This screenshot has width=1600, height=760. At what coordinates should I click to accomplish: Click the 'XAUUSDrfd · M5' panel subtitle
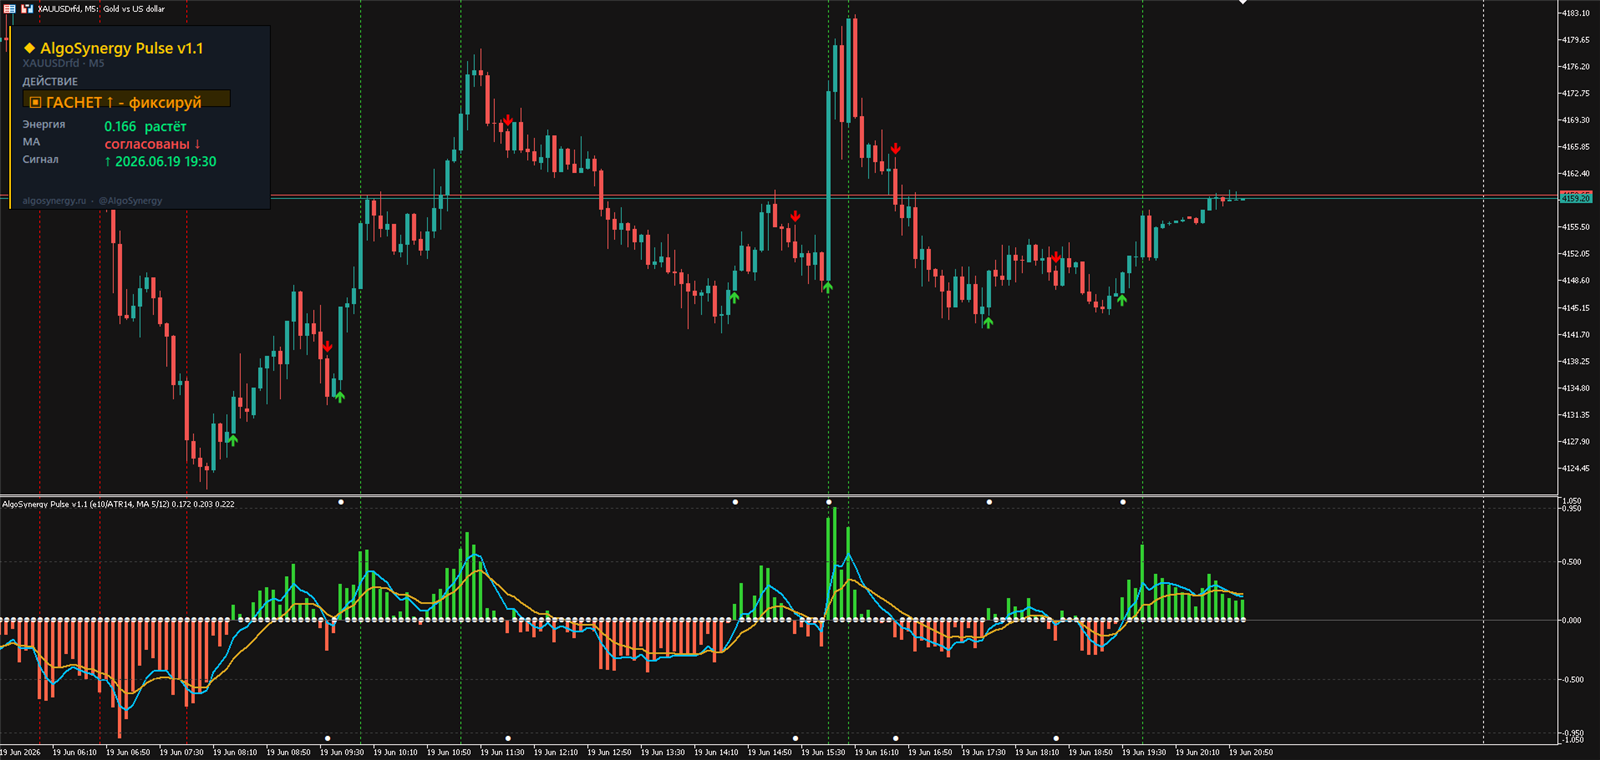click(x=63, y=63)
